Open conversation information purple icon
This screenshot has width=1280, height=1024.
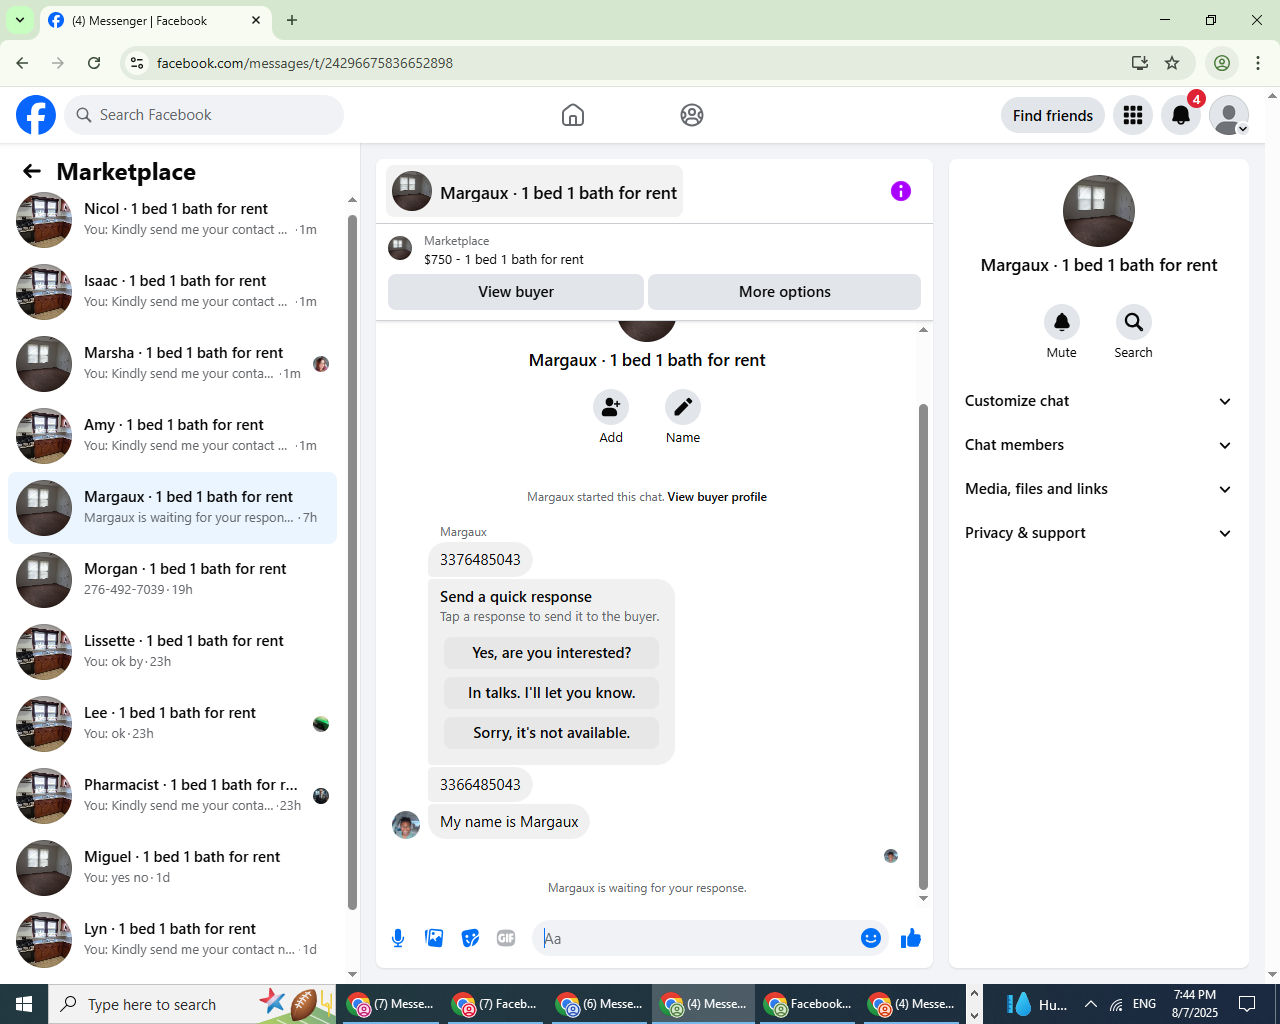click(x=901, y=191)
